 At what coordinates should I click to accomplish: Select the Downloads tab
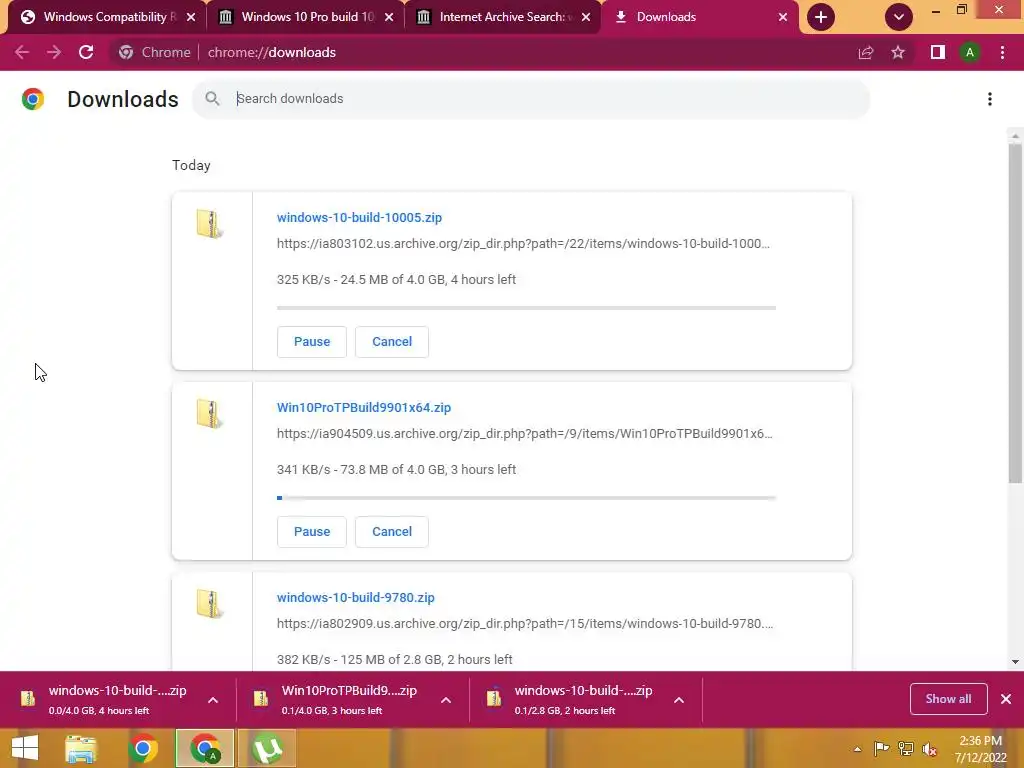coord(699,17)
